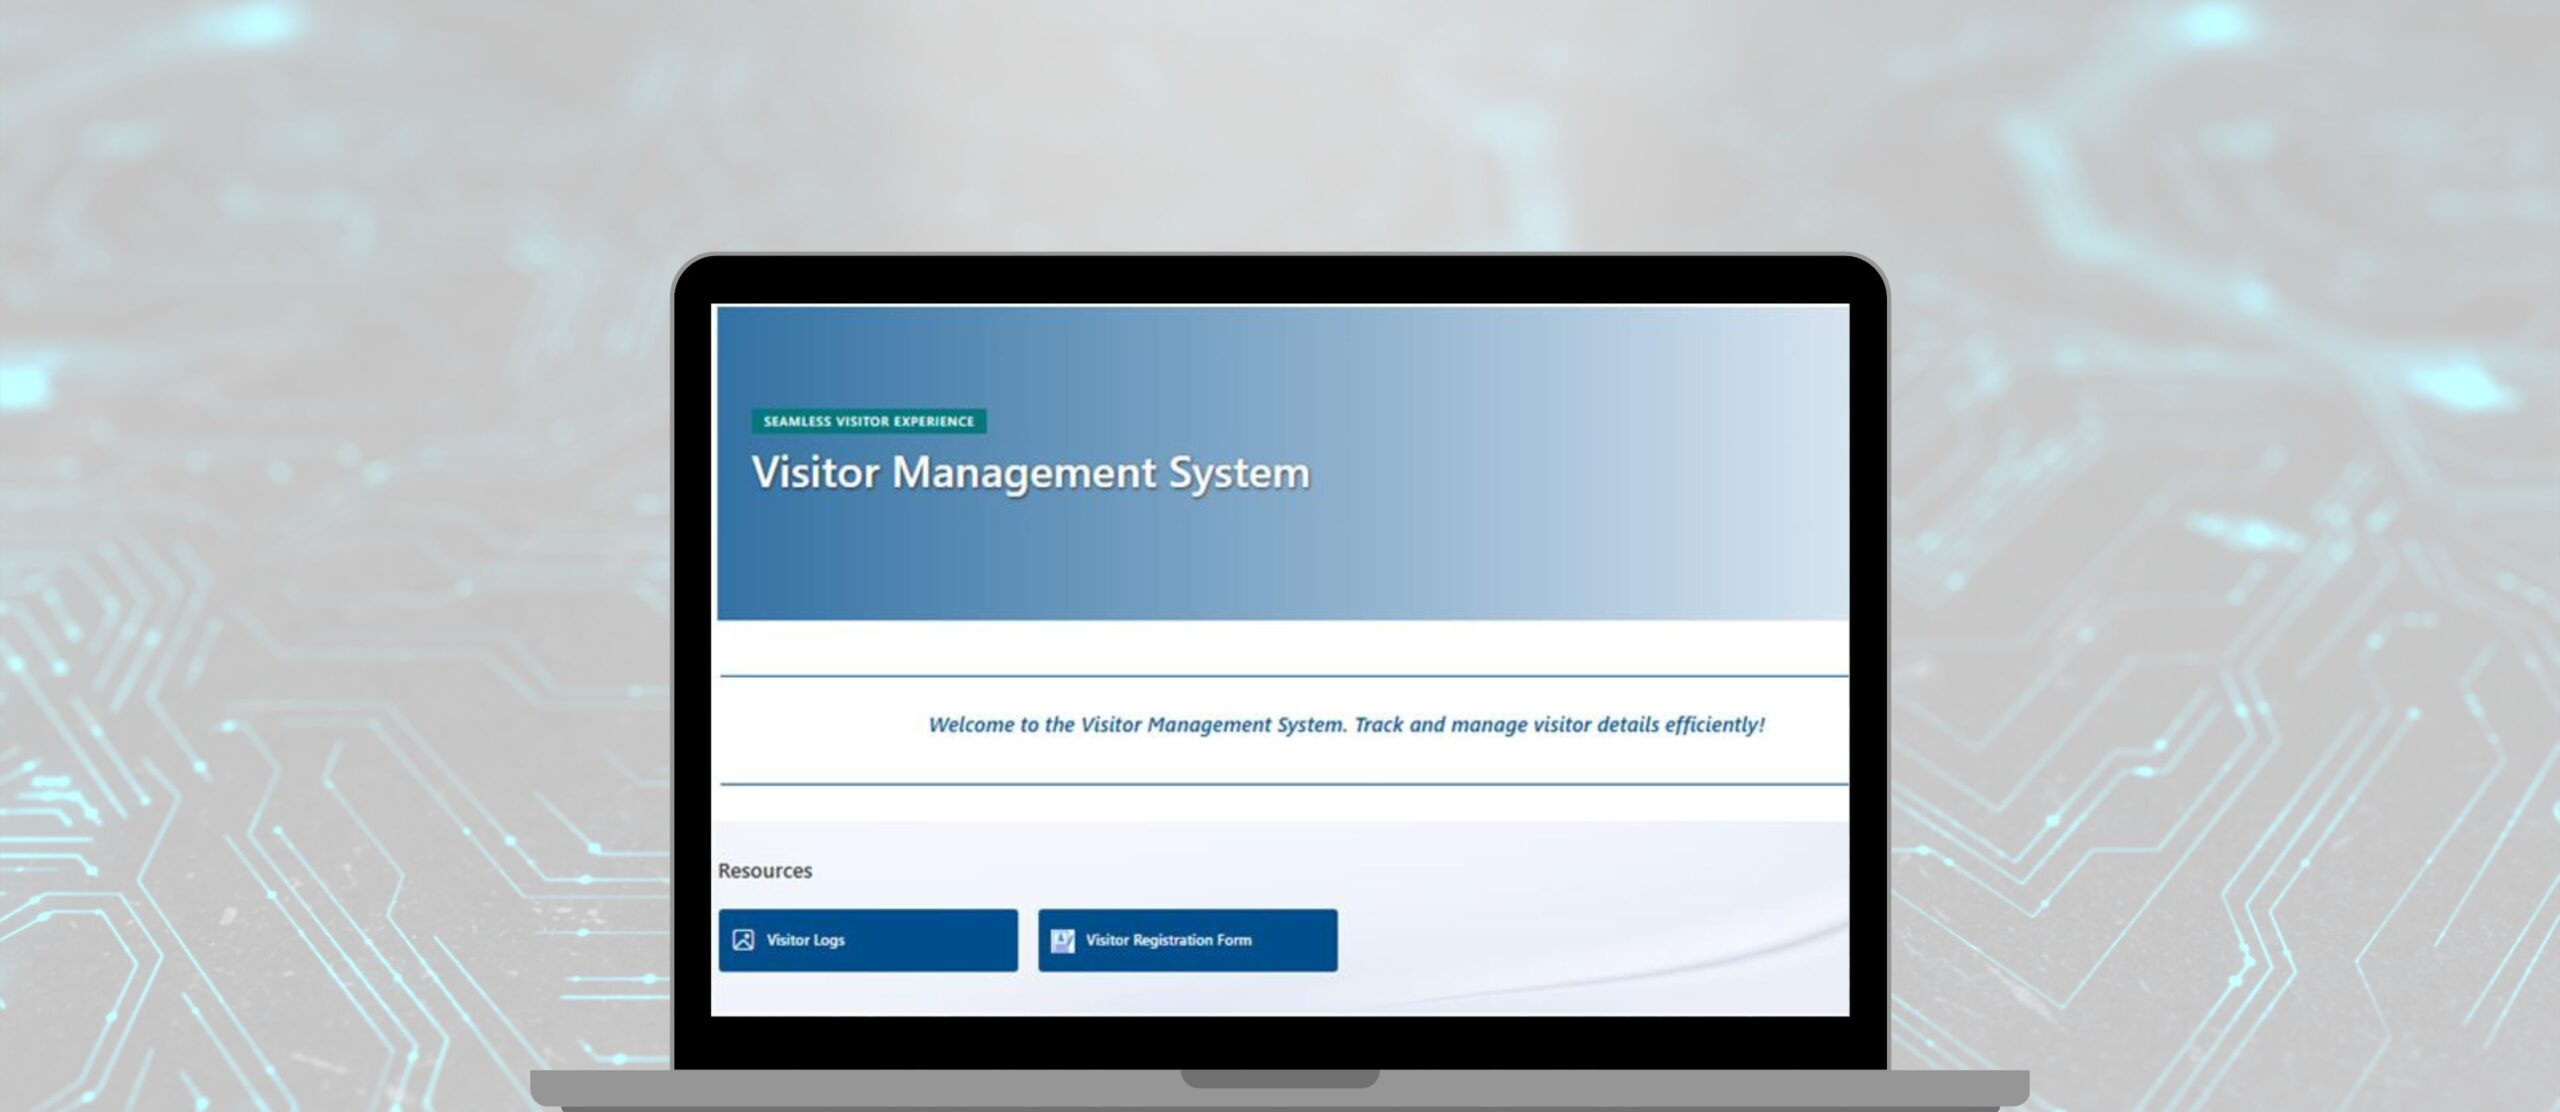Image resolution: width=2560 pixels, height=1112 pixels.
Task: Click the Visitor Logs picture icon
Action: [743, 940]
